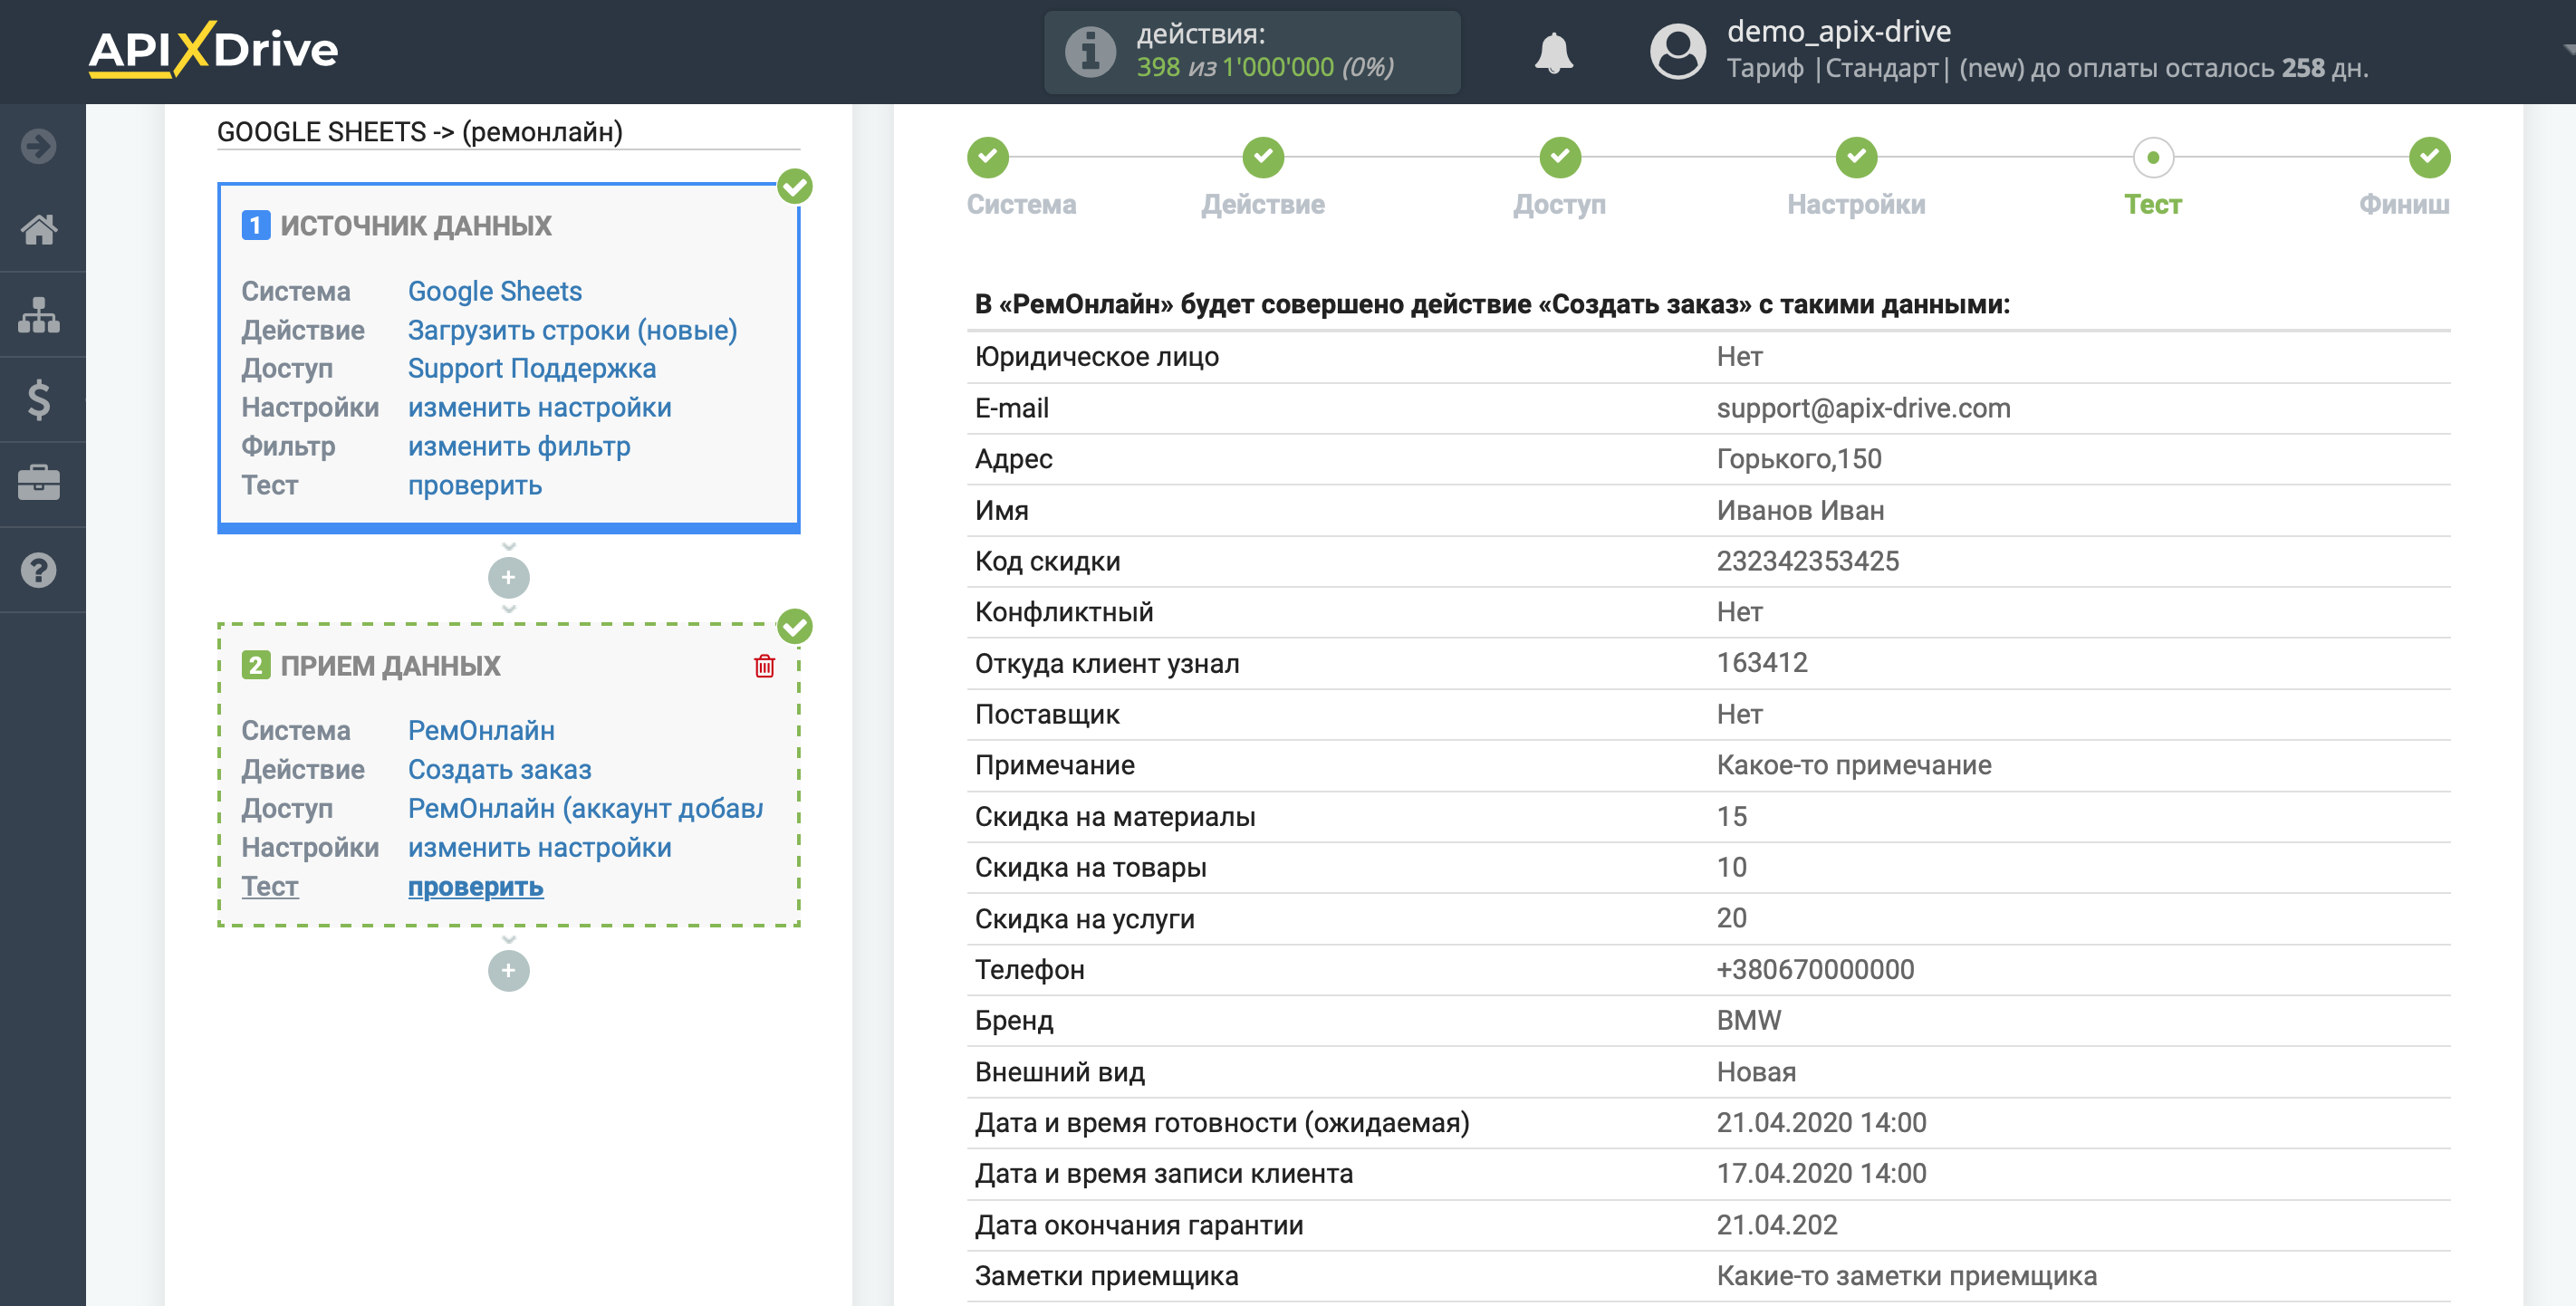
Task: Click проверить in data receiver block
Action: coord(475,887)
